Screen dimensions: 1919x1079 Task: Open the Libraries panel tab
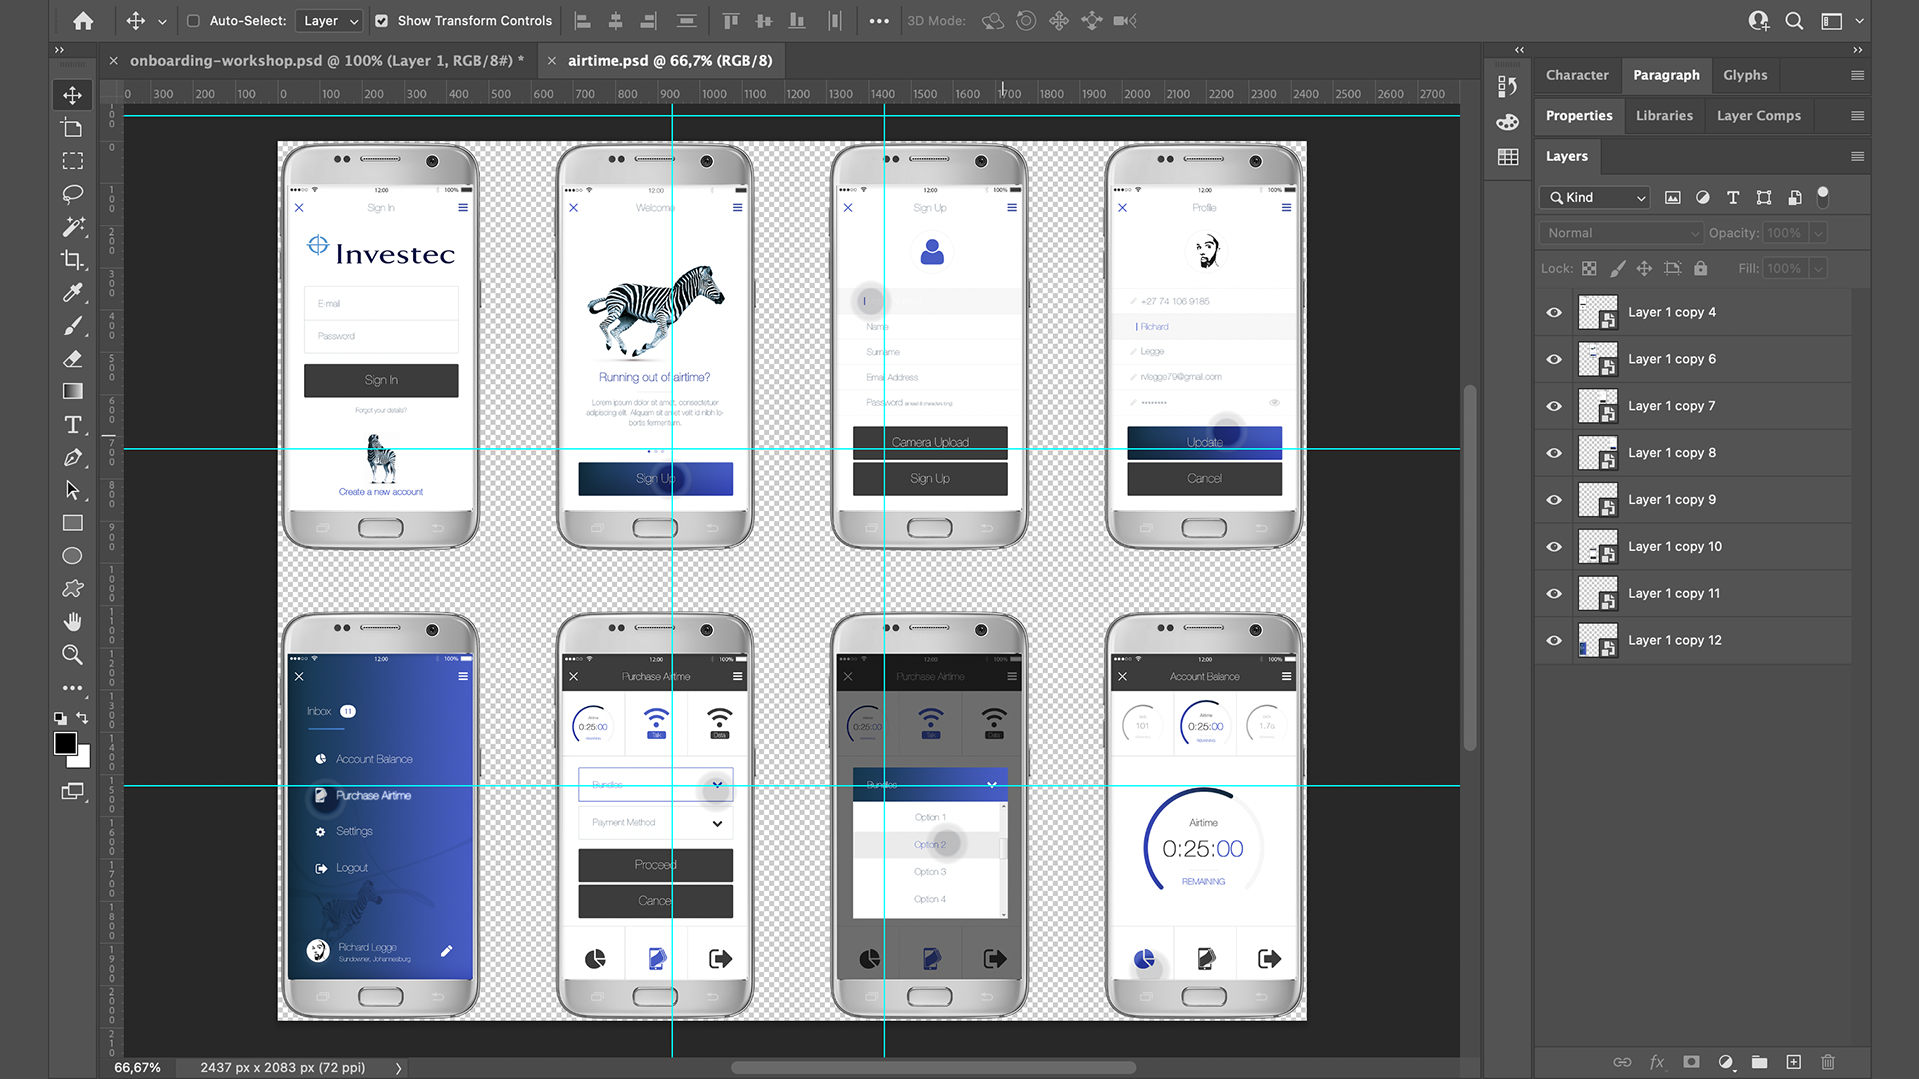1663,116
